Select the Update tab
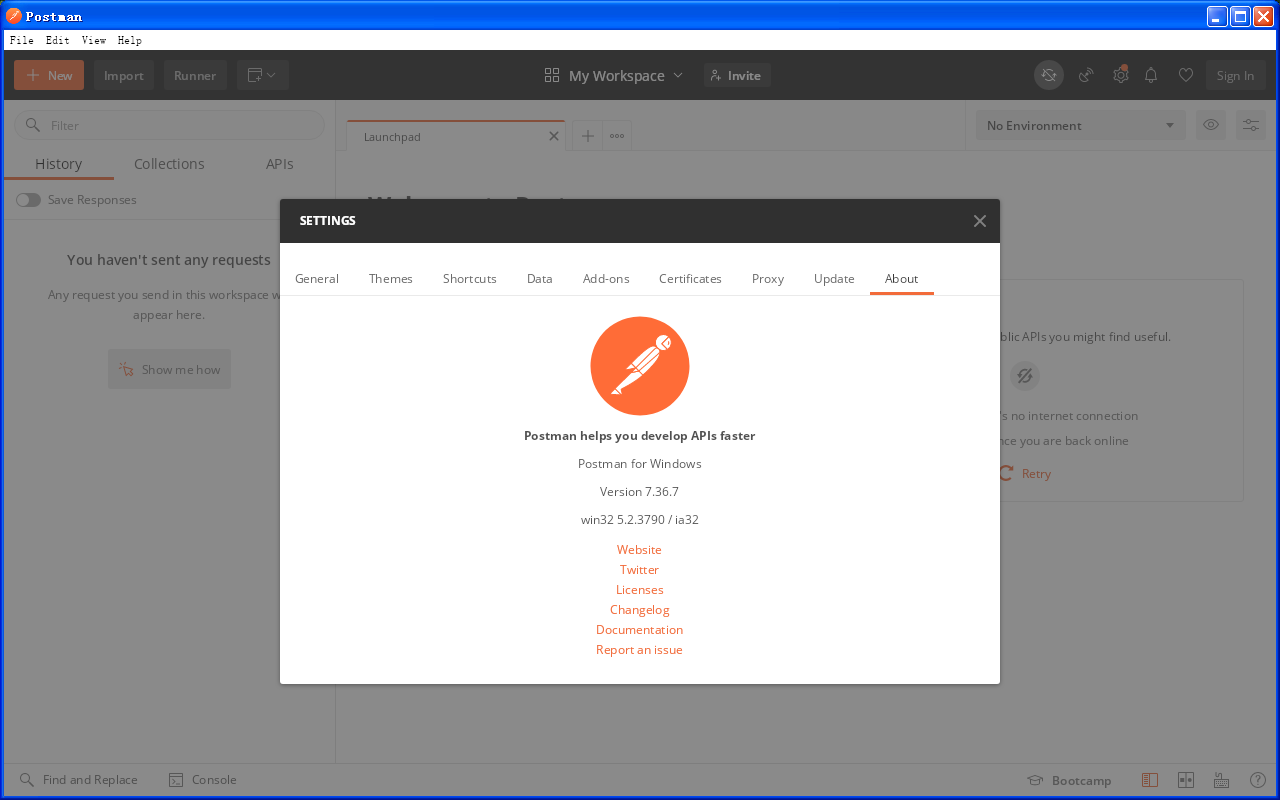 point(834,279)
